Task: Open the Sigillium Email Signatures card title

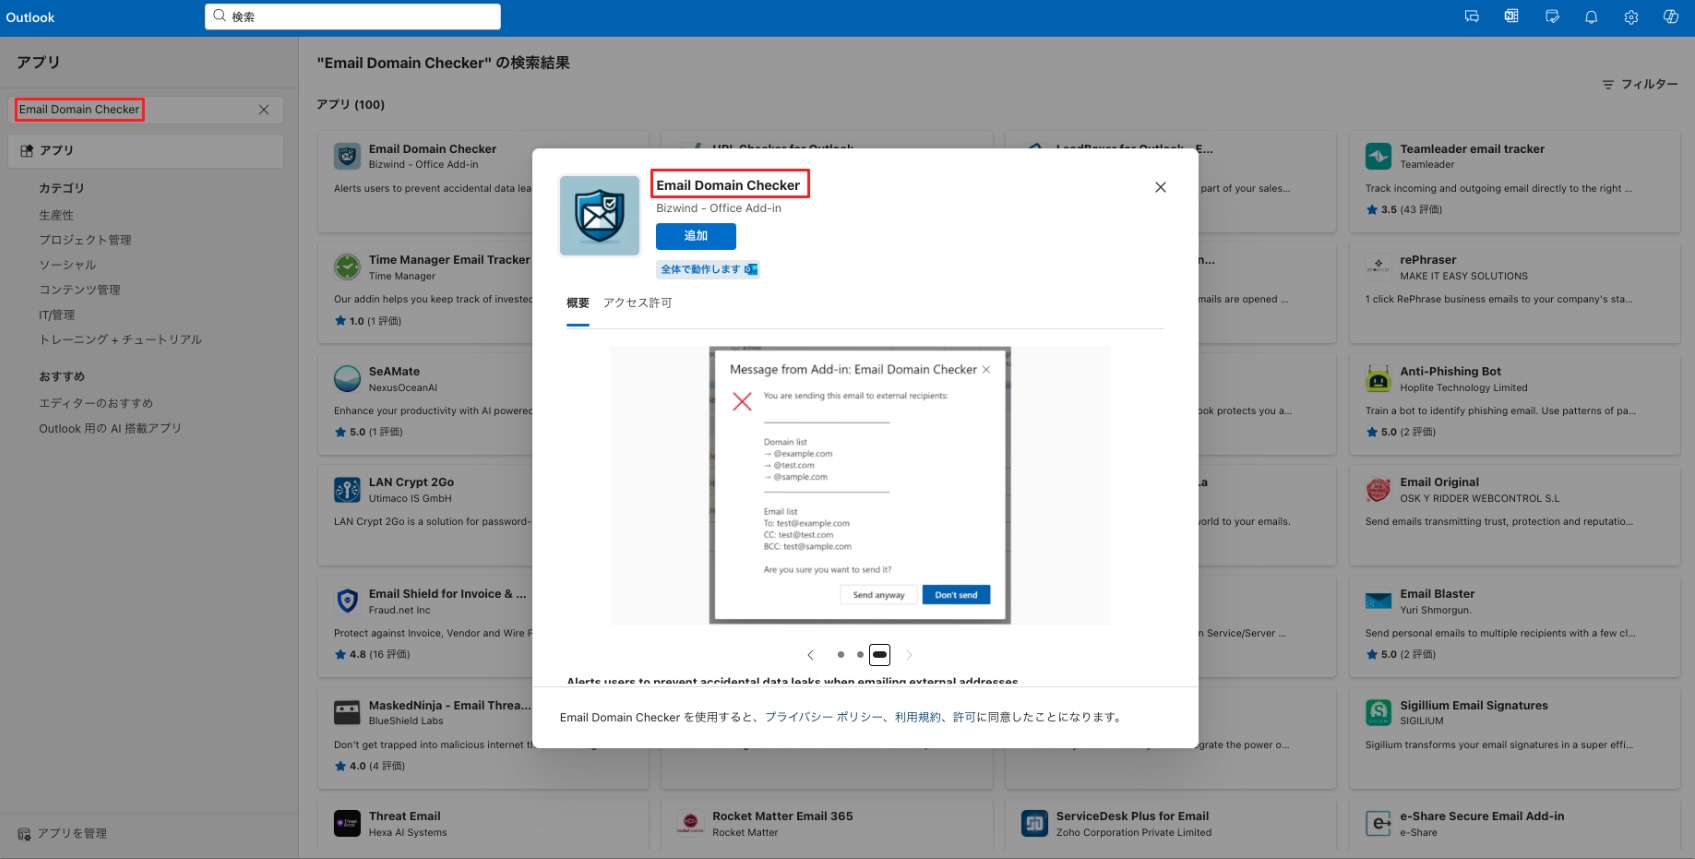Action: pyautogui.click(x=1474, y=705)
